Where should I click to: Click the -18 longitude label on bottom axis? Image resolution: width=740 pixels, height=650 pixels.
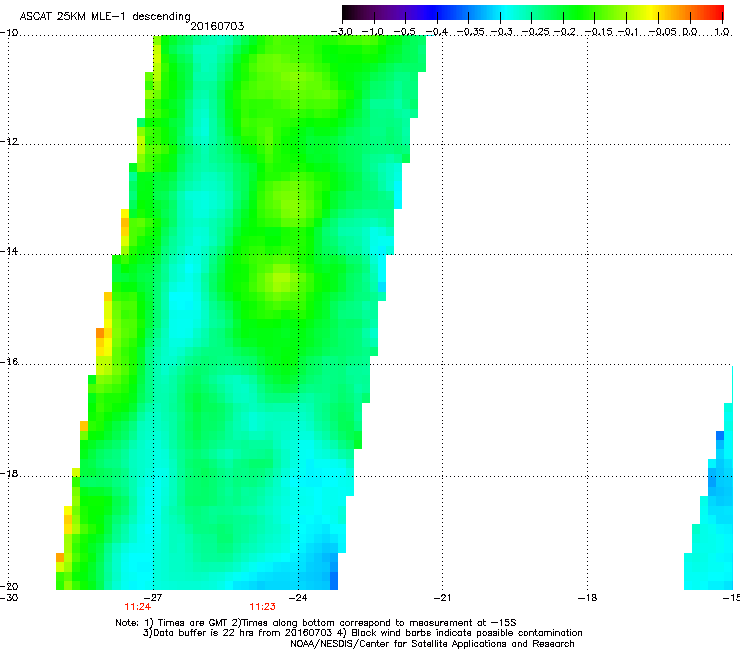tap(587, 598)
